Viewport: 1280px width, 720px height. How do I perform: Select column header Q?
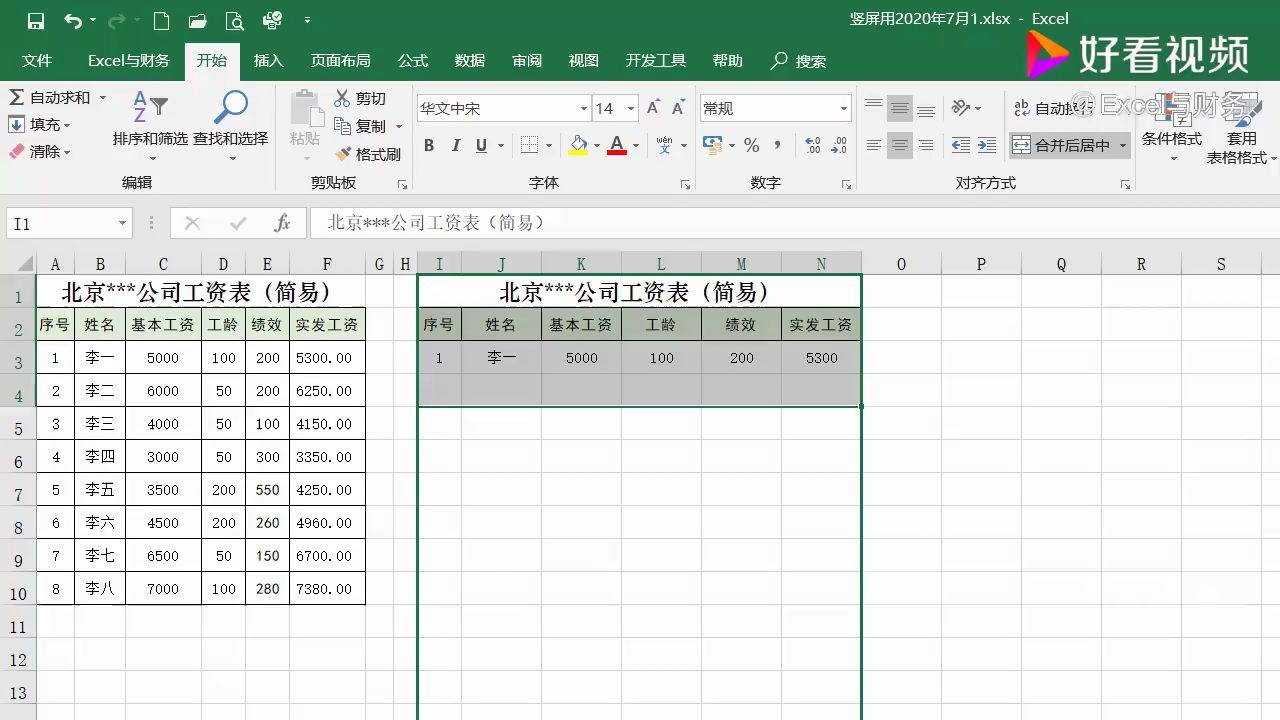click(x=1061, y=264)
